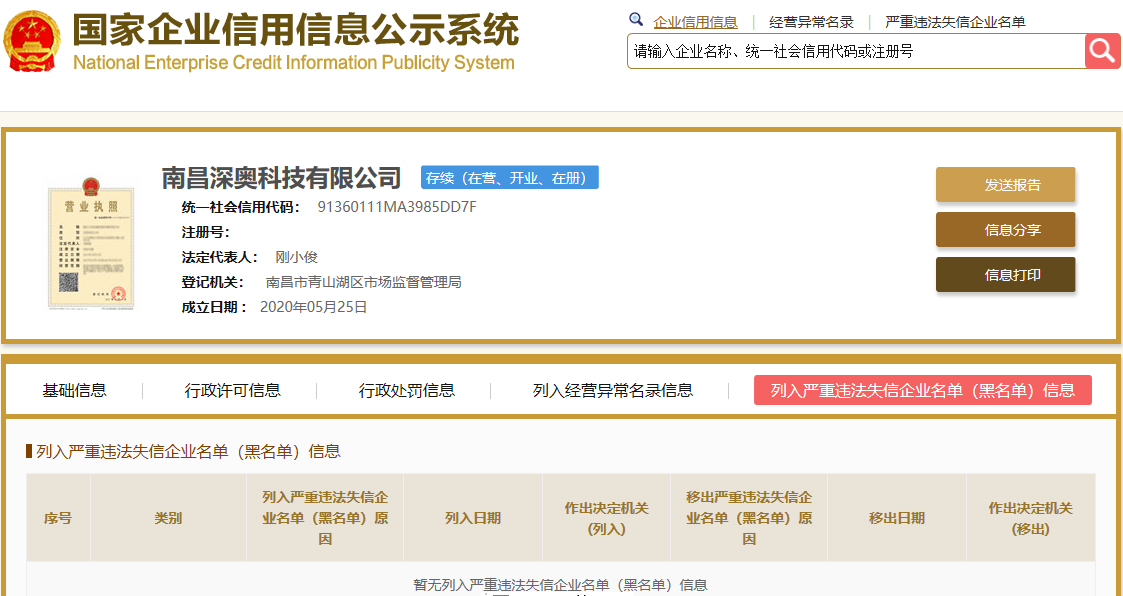The width and height of the screenshot is (1123, 596).
Task: Select the 经营异常名录 search category
Action: (811, 22)
